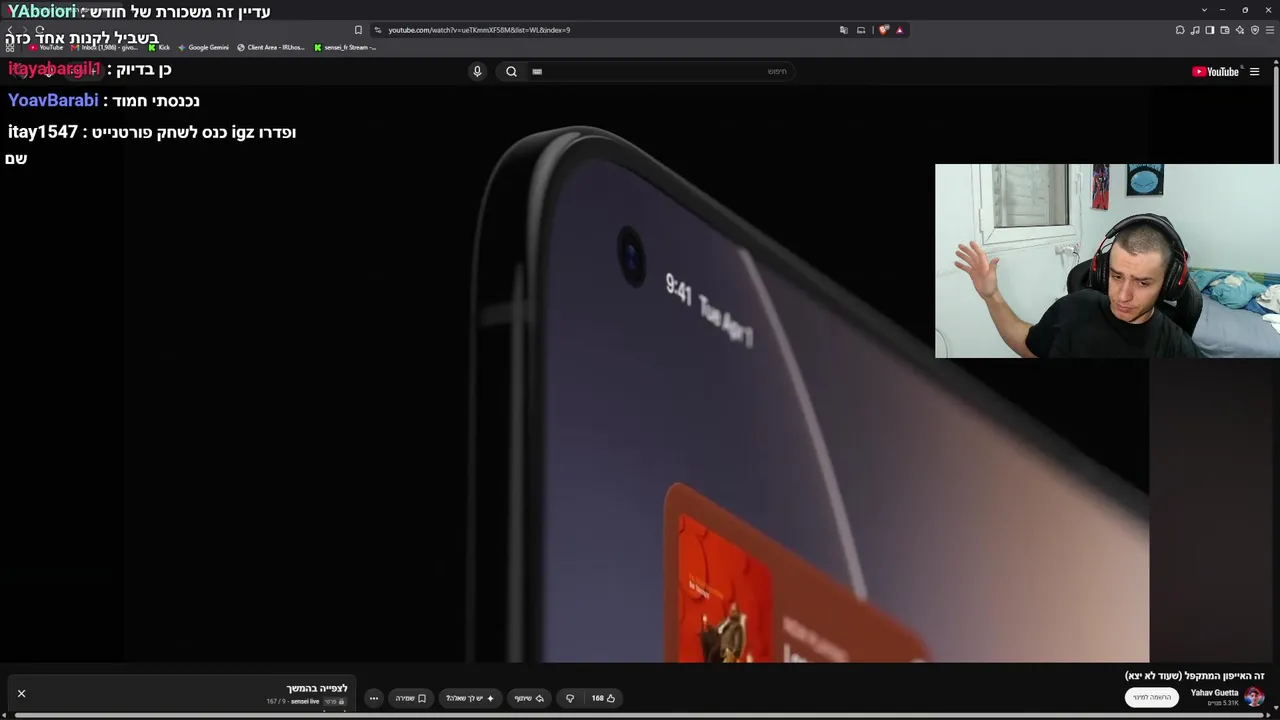Open the VPN shield icon in toolbar
Image resolution: width=1280 pixels, height=720 pixels.
pos(1255,30)
